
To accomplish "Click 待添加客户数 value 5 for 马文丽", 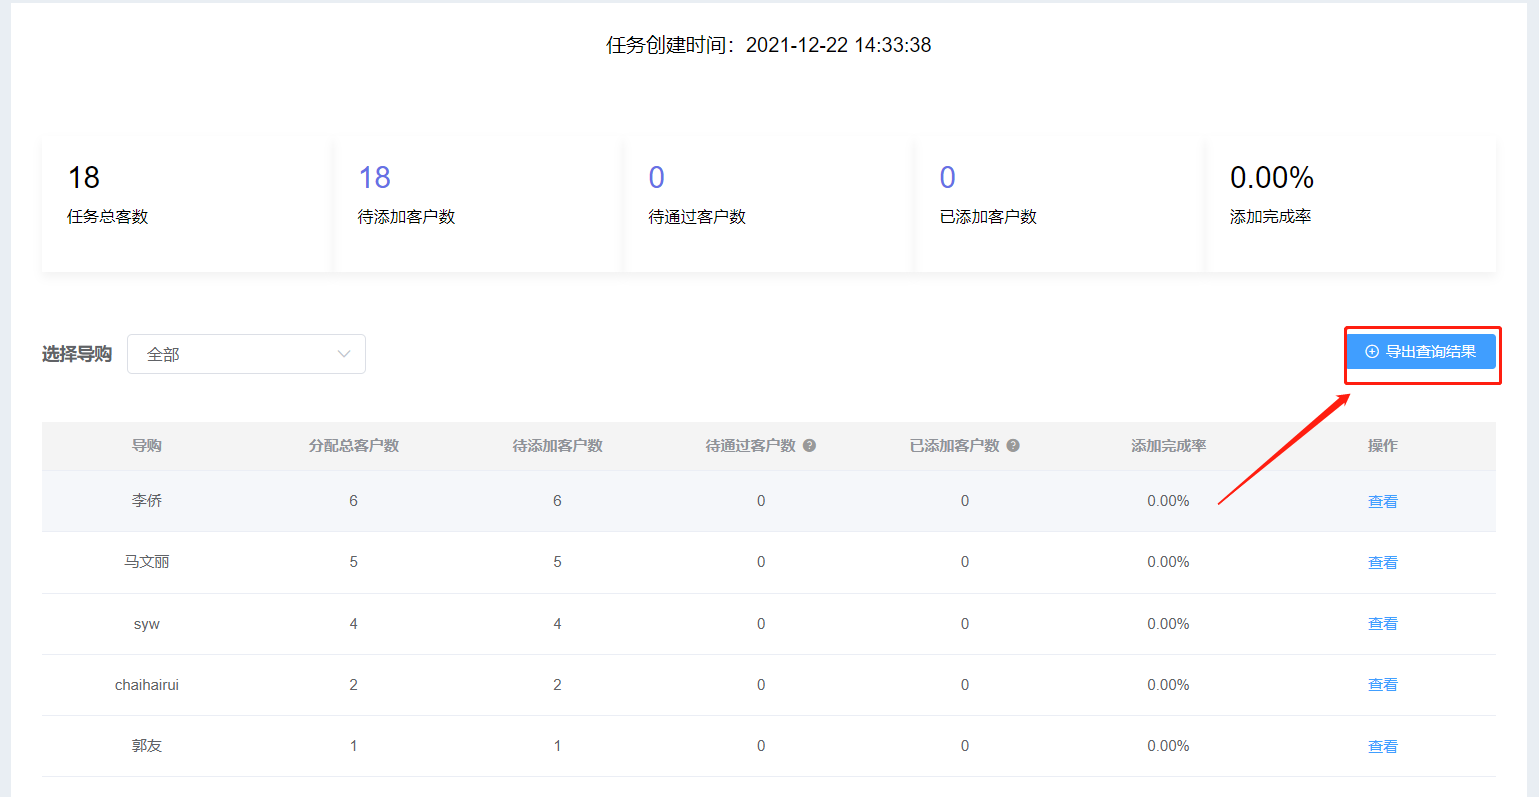I will [x=557, y=562].
